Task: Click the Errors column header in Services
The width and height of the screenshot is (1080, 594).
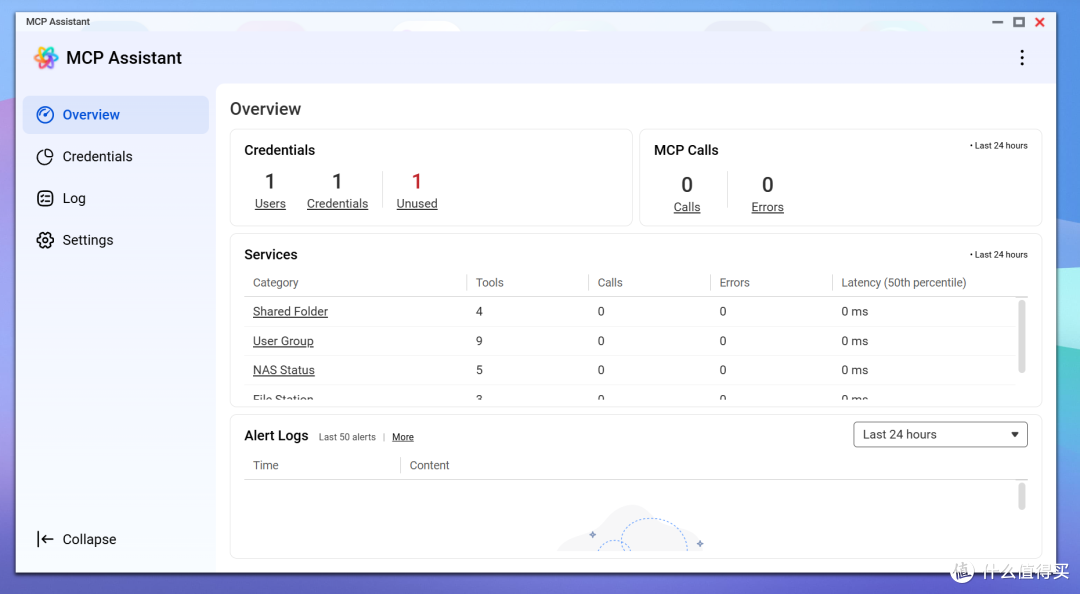Action: 734,283
